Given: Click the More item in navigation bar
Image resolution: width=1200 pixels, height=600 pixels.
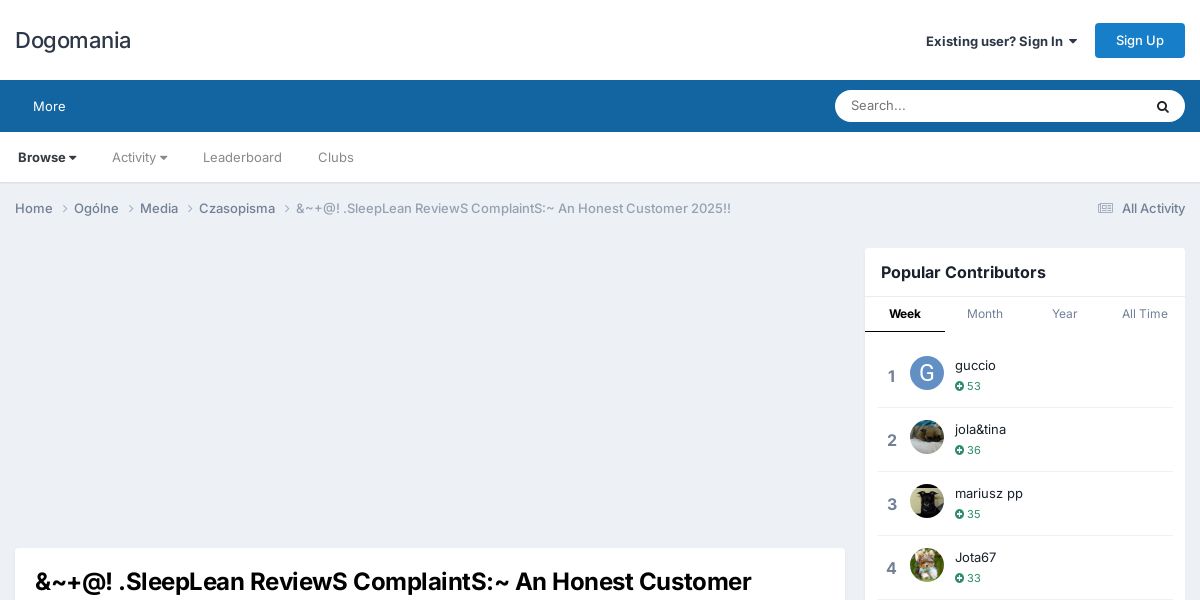Looking at the screenshot, I should click(x=49, y=106).
